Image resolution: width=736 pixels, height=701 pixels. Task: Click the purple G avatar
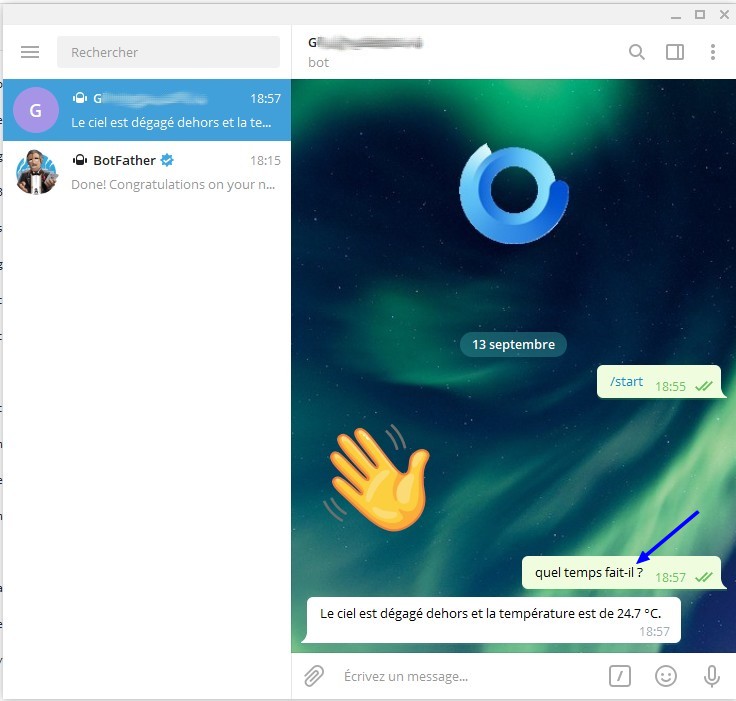point(36,110)
